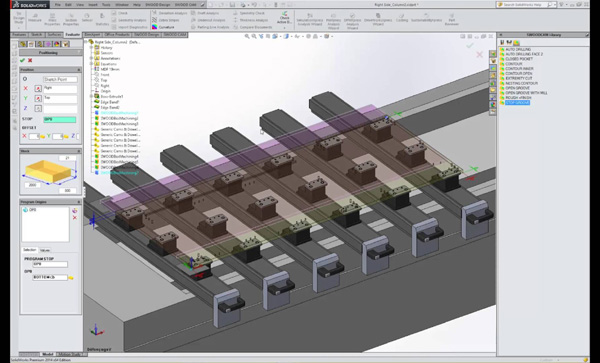
Task: Pick X axis reference selector icon
Action: [38, 88]
